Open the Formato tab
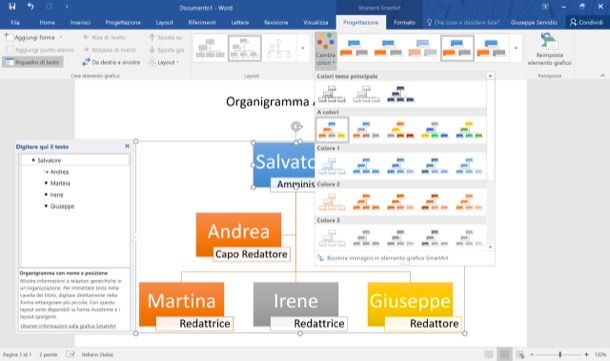The image size is (610, 361). click(404, 23)
